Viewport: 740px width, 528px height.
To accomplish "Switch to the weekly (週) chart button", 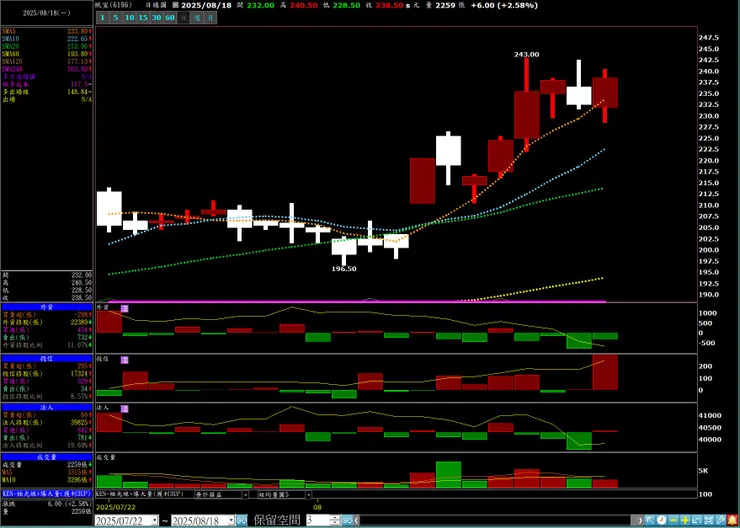I will point(196,17).
